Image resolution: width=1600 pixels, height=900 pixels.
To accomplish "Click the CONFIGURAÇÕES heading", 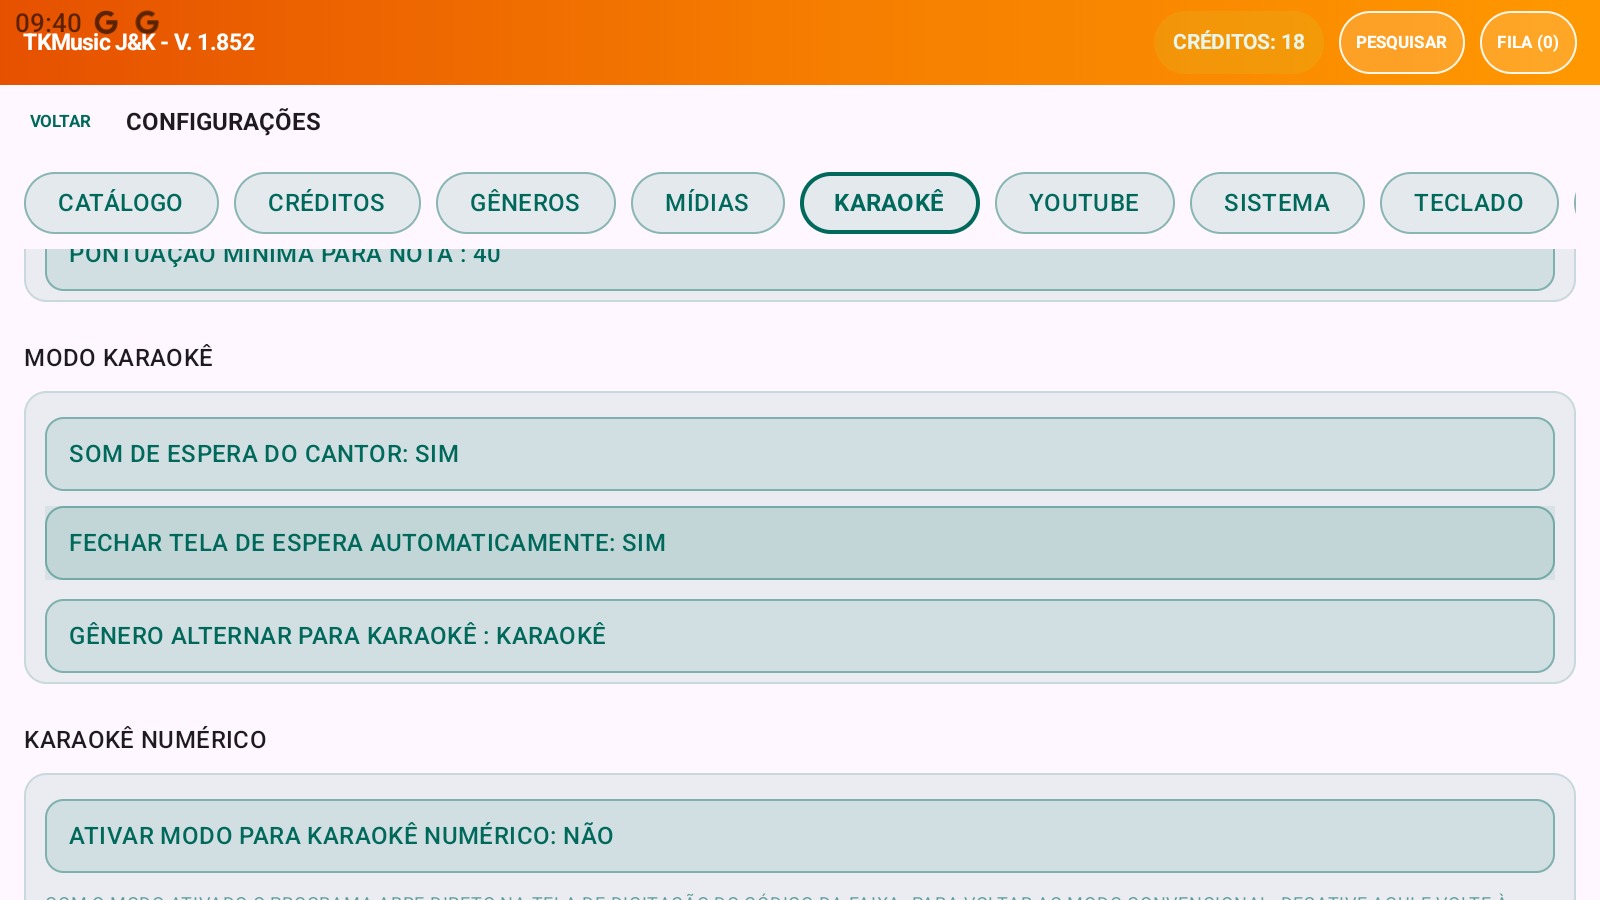I will tap(223, 122).
